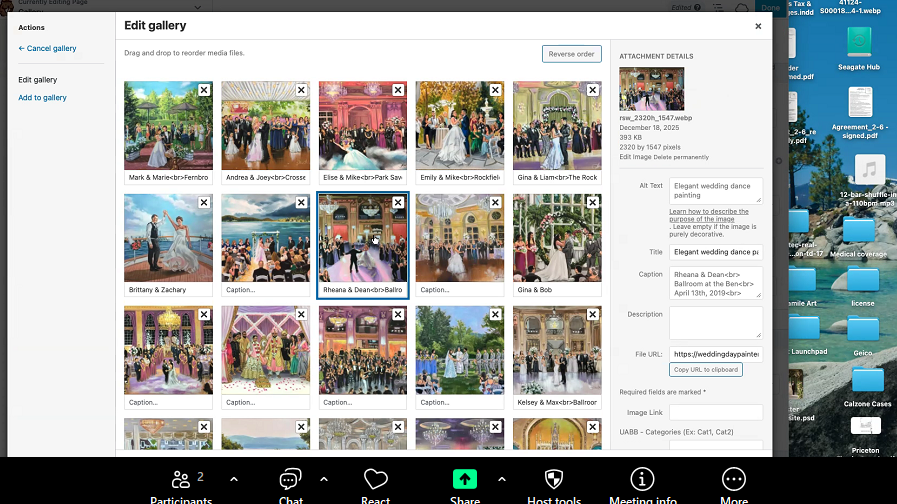This screenshot has height=504, width=897.
Task: Expand the Share options chevron
Action: 501,479
